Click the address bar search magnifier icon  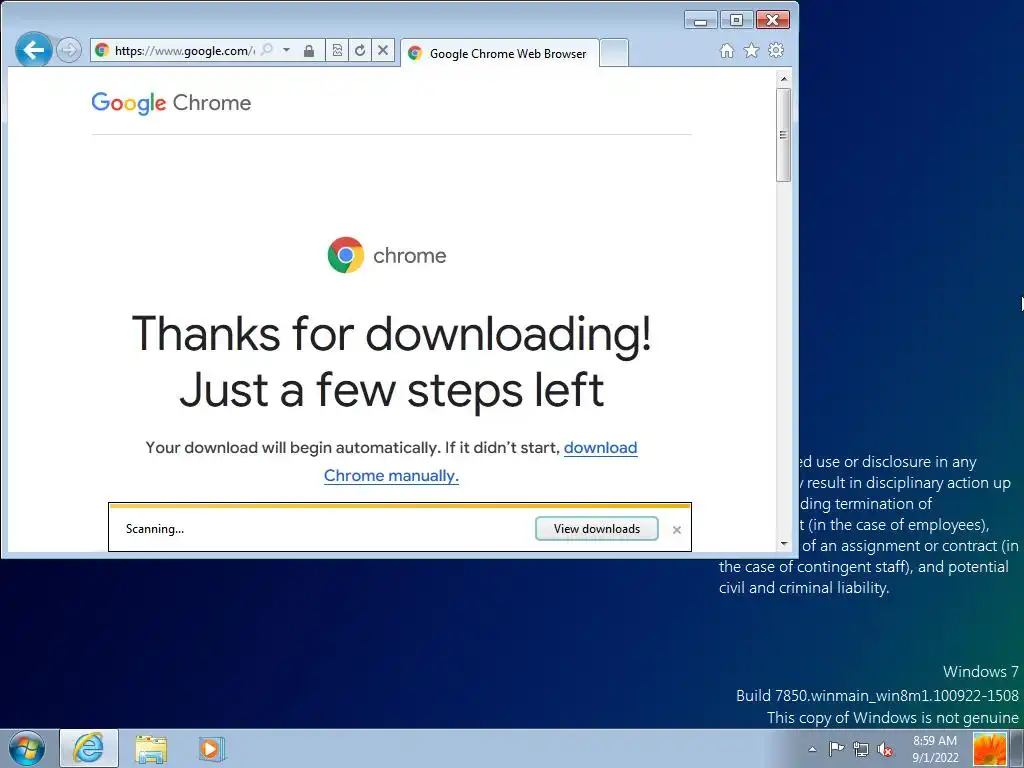click(267, 50)
